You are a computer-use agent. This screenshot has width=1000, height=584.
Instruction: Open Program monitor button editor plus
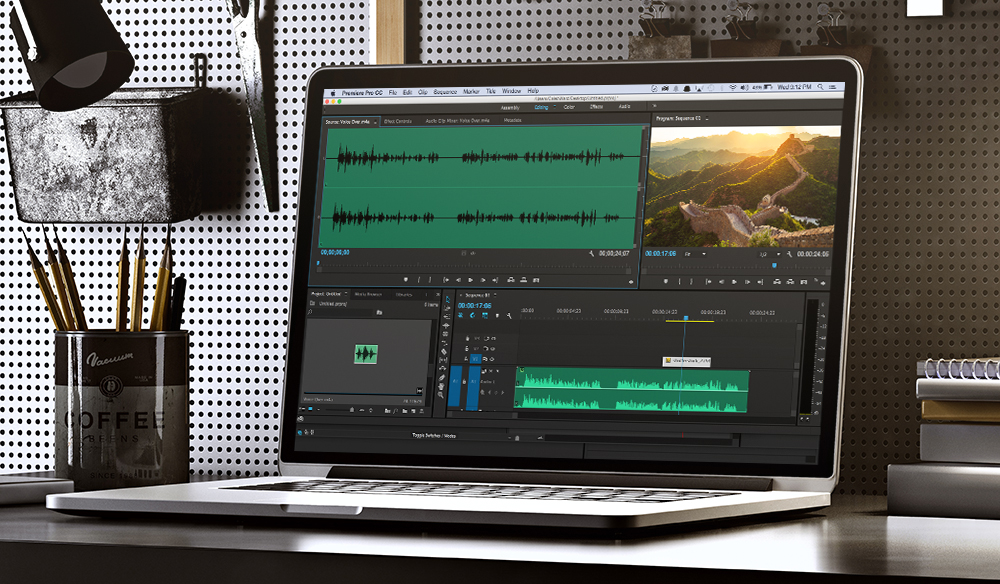[x=823, y=283]
